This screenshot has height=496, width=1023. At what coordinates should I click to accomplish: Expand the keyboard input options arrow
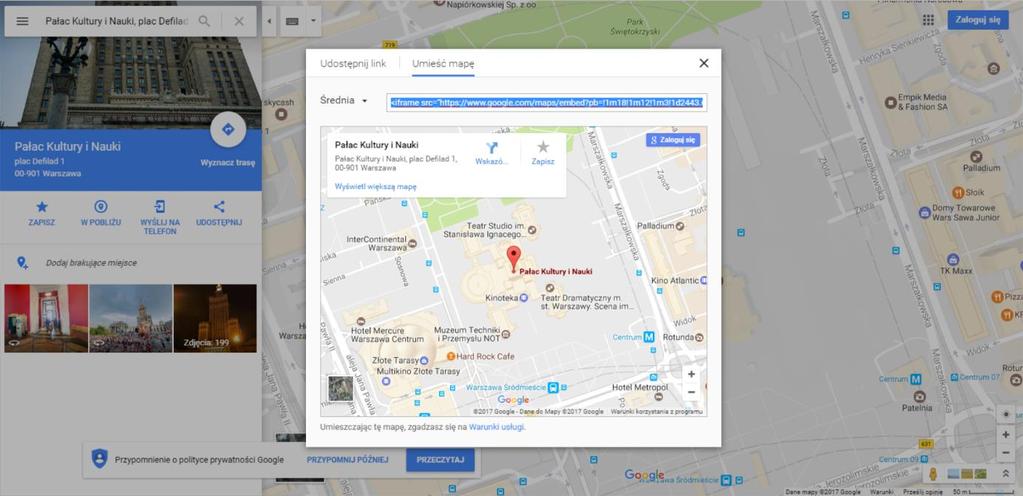click(x=313, y=21)
